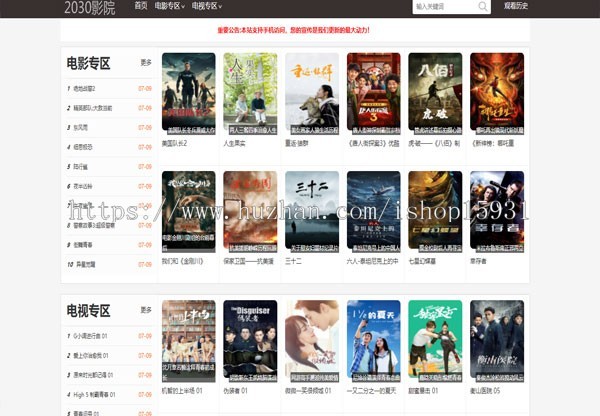Select rank 1 entry in TV ranking list
The image size is (600, 416).
(x=109, y=336)
